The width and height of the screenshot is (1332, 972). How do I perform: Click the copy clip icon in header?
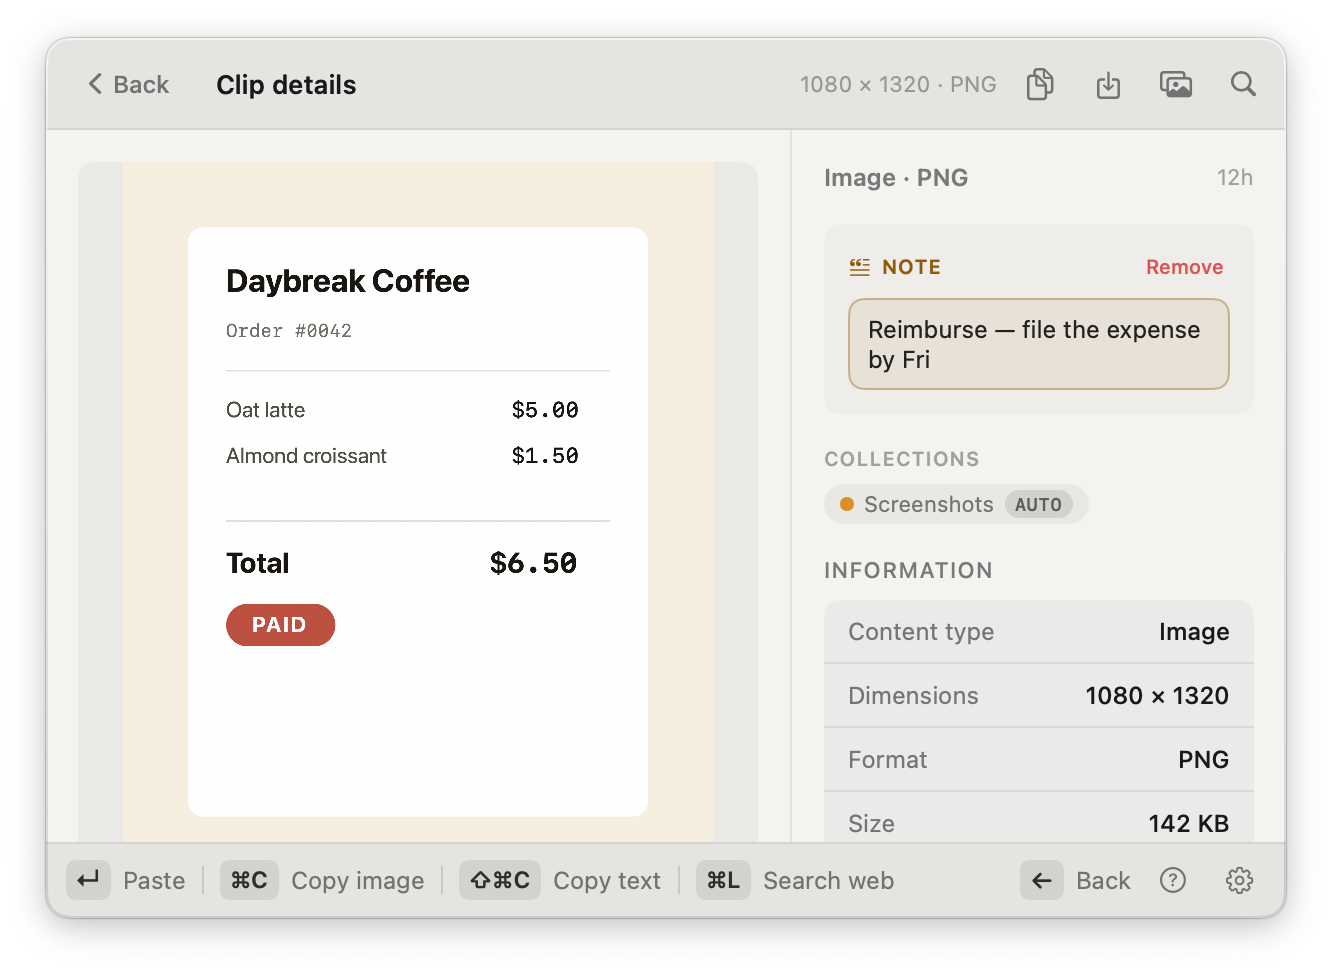(1040, 84)
